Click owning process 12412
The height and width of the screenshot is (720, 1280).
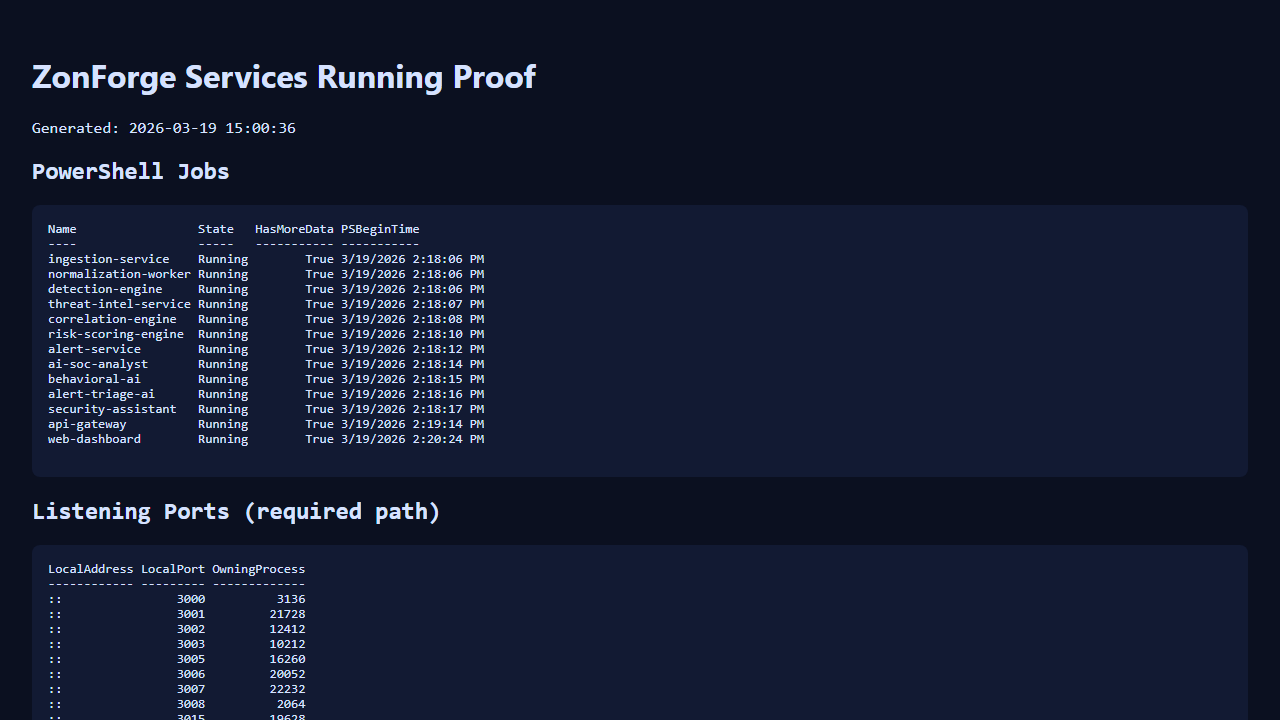(288, 629)
